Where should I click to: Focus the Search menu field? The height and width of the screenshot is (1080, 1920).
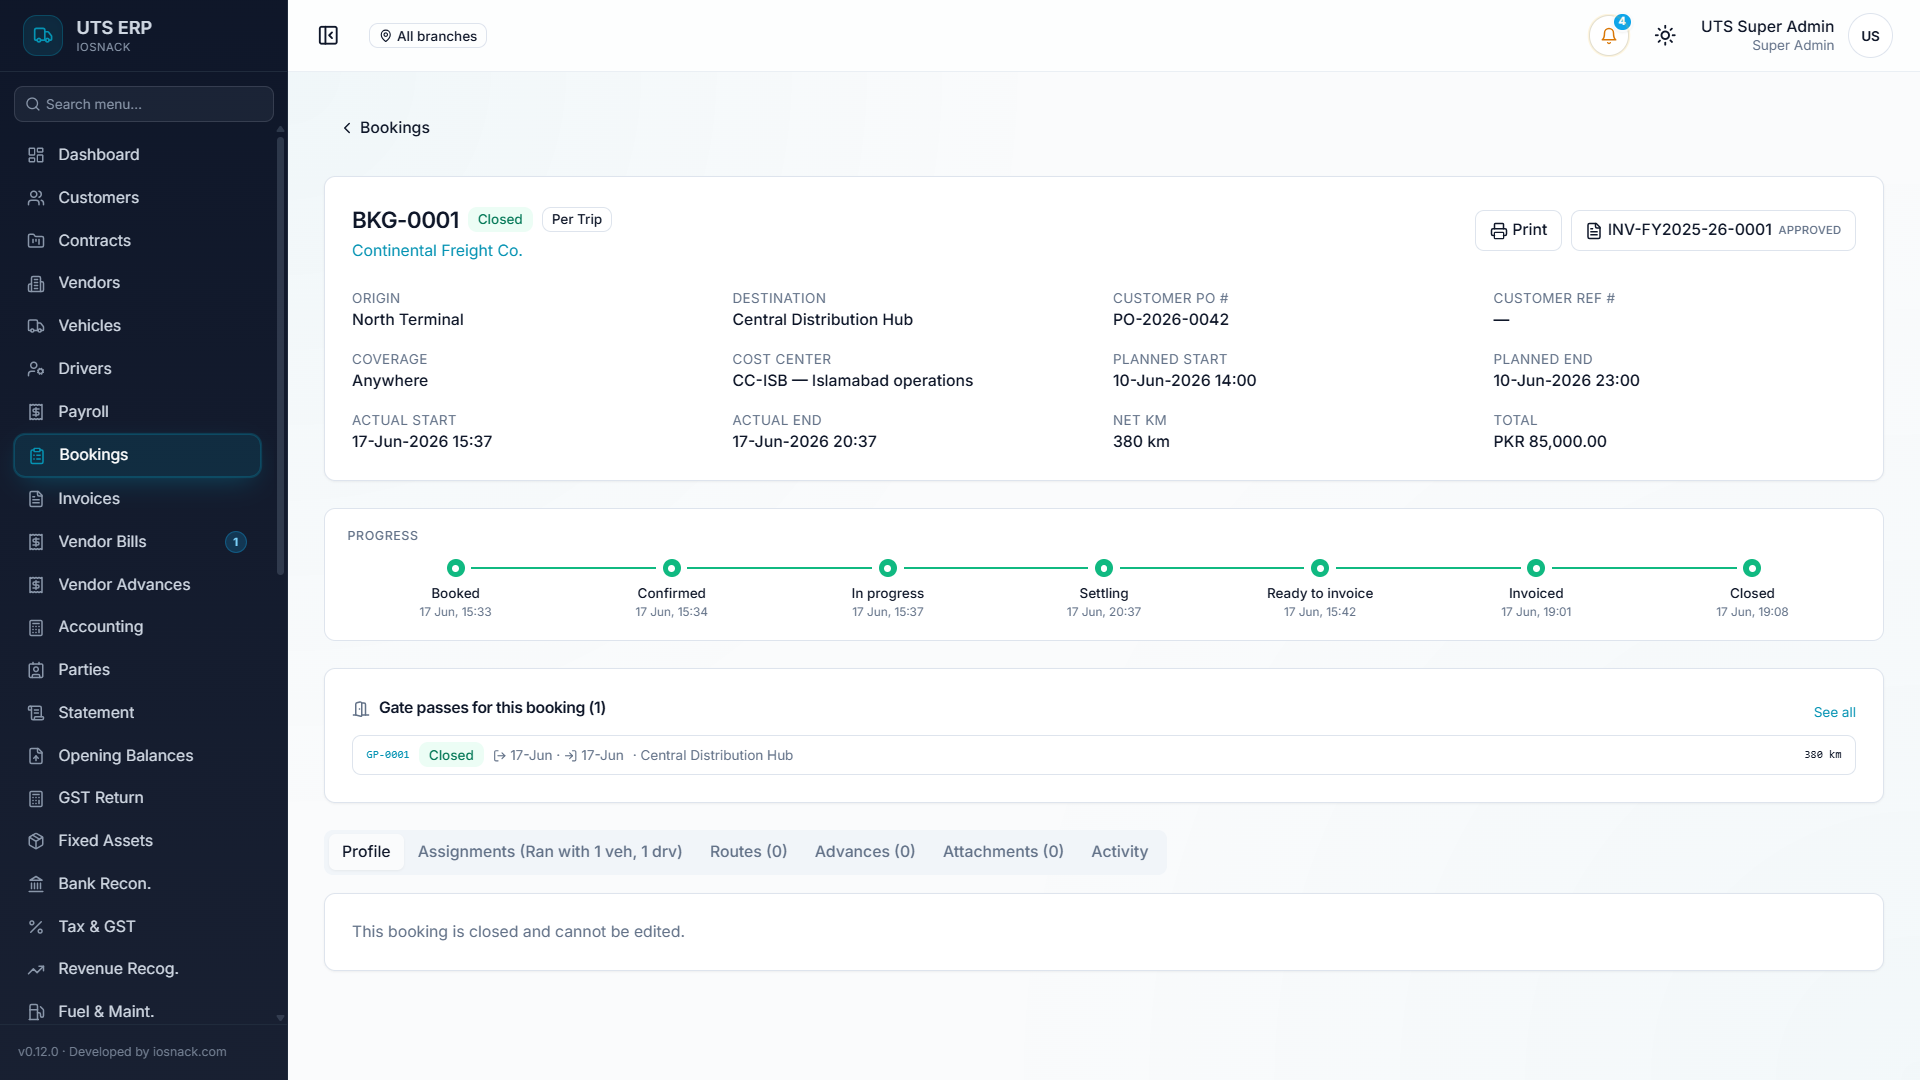pos(144,104)
